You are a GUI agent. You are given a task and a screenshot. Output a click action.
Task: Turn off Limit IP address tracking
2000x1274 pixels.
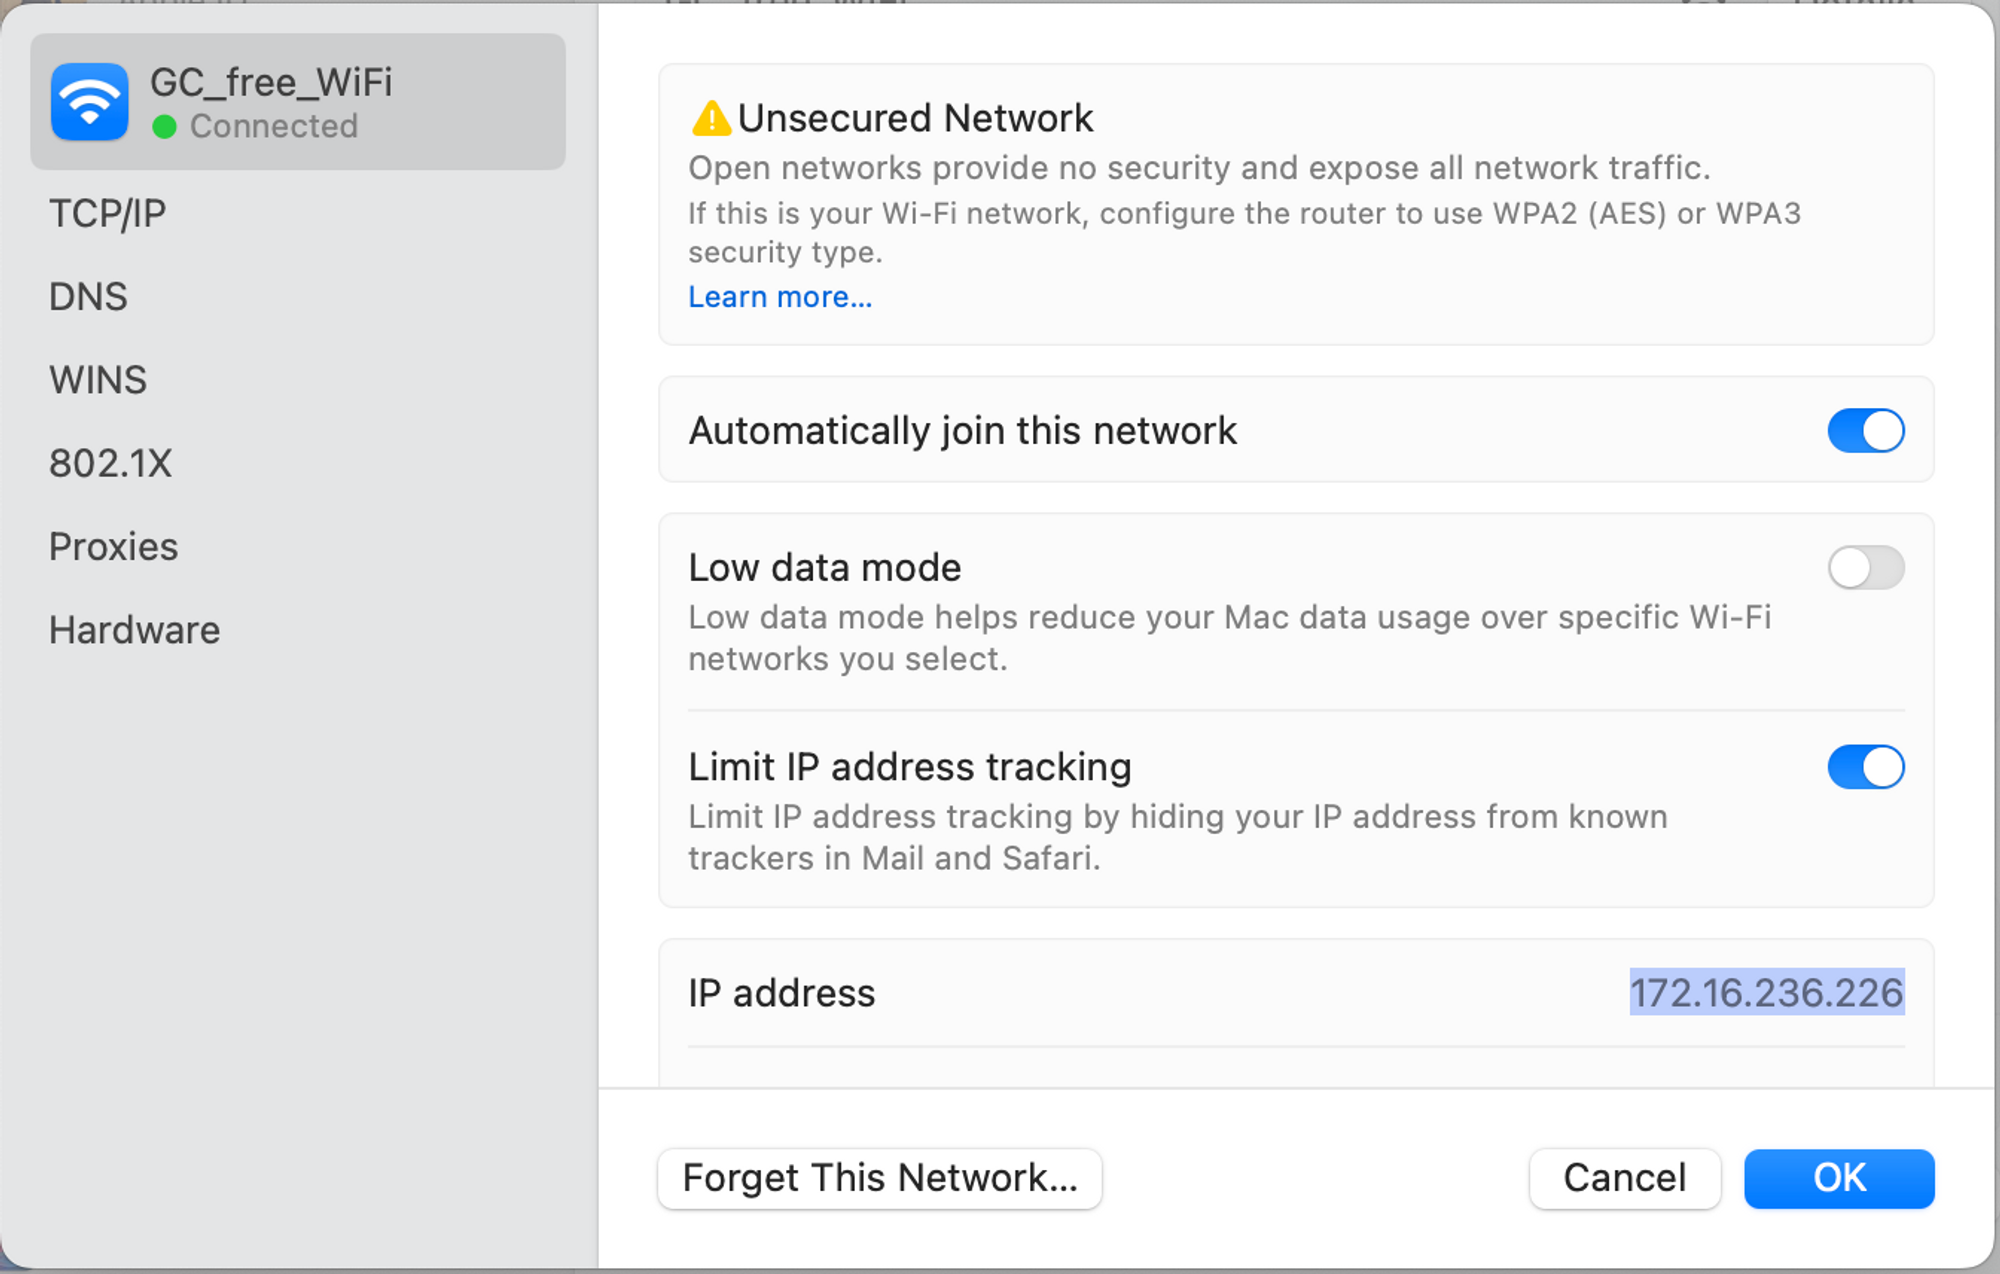tap(1865, 767)
